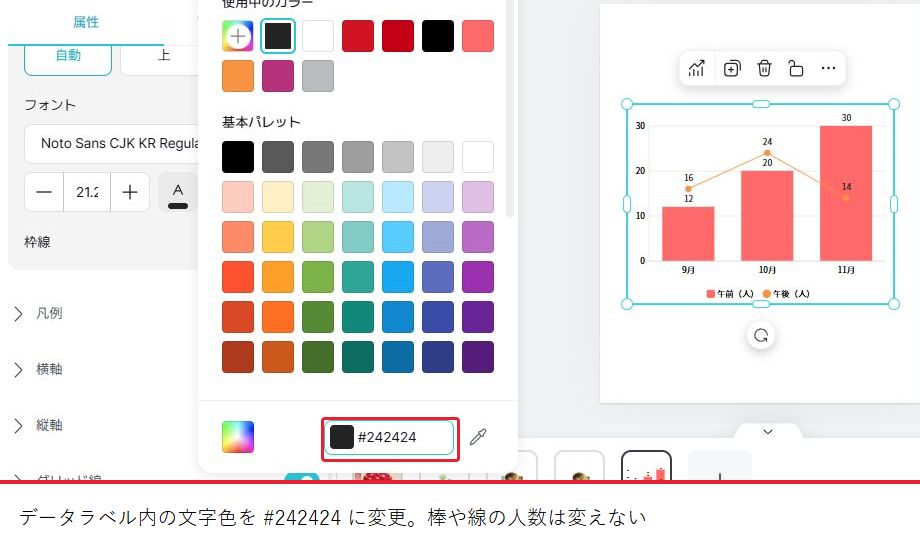Click the font size value field 21.2

pyautogui.click(x=87, y=192)
